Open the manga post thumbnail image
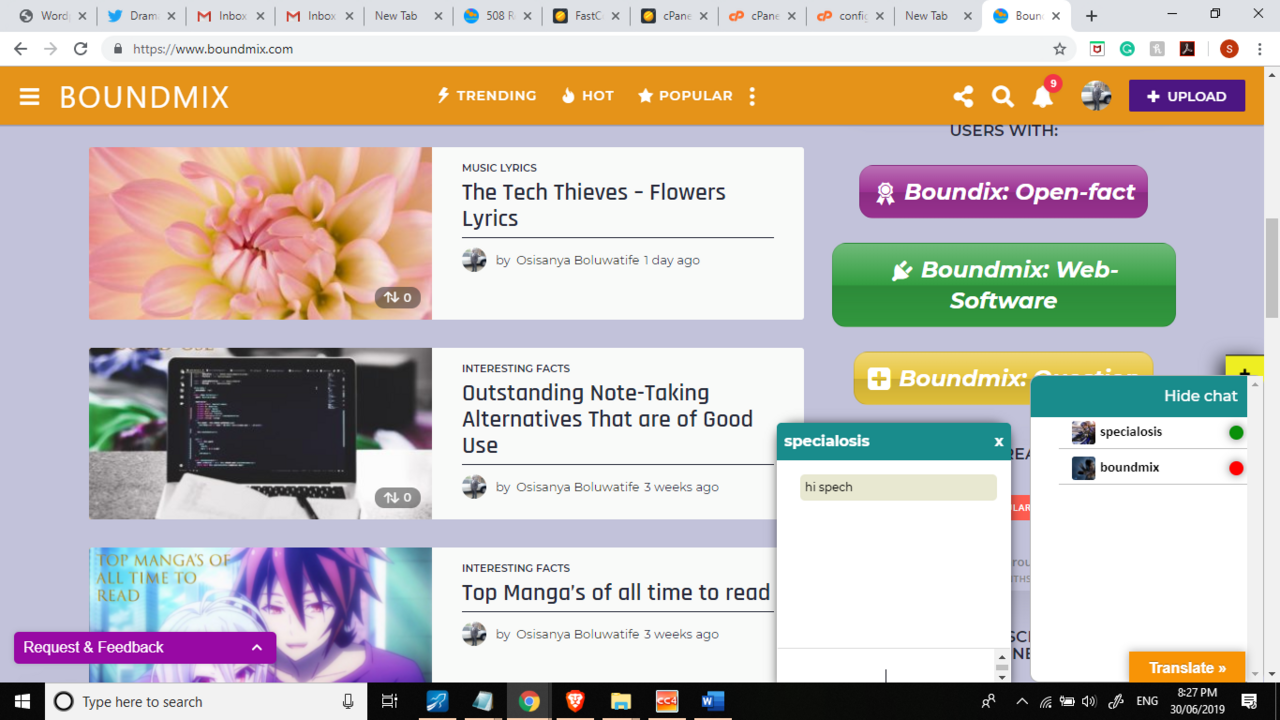 (x=260, y=615)
